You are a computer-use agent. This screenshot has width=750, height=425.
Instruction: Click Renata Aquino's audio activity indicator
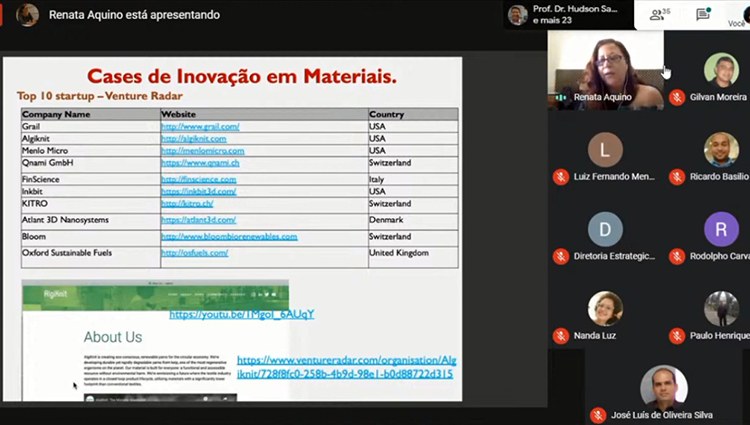pyautogui.click(x=561, y=98)
